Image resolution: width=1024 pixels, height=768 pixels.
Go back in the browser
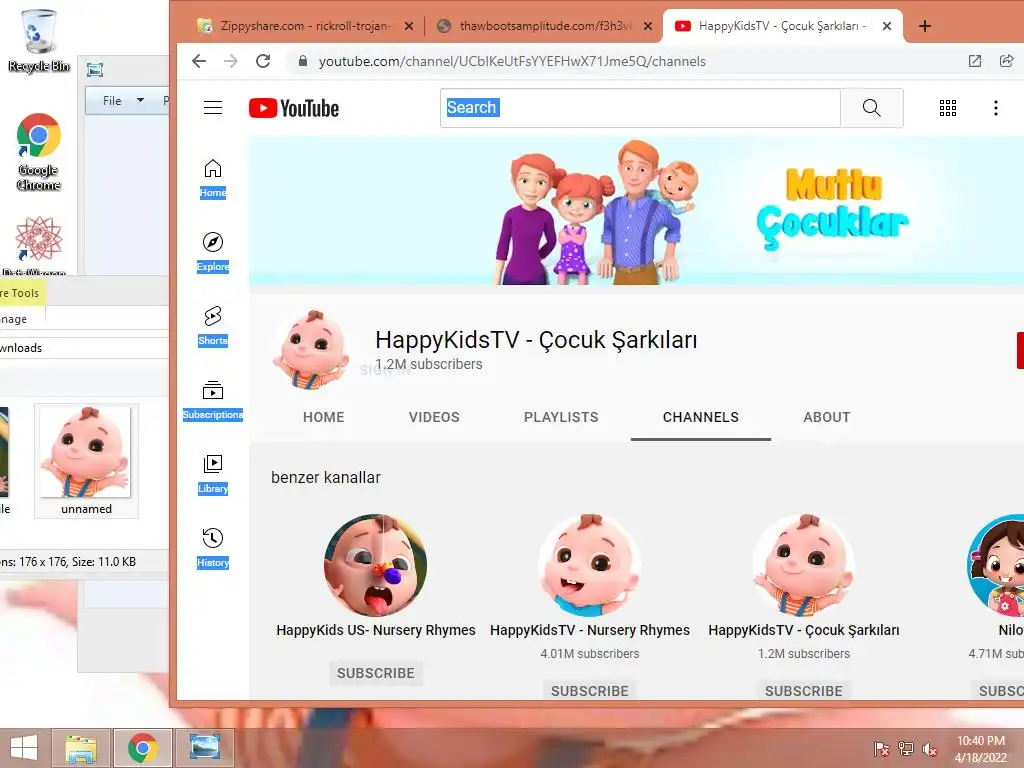[199, 61]
